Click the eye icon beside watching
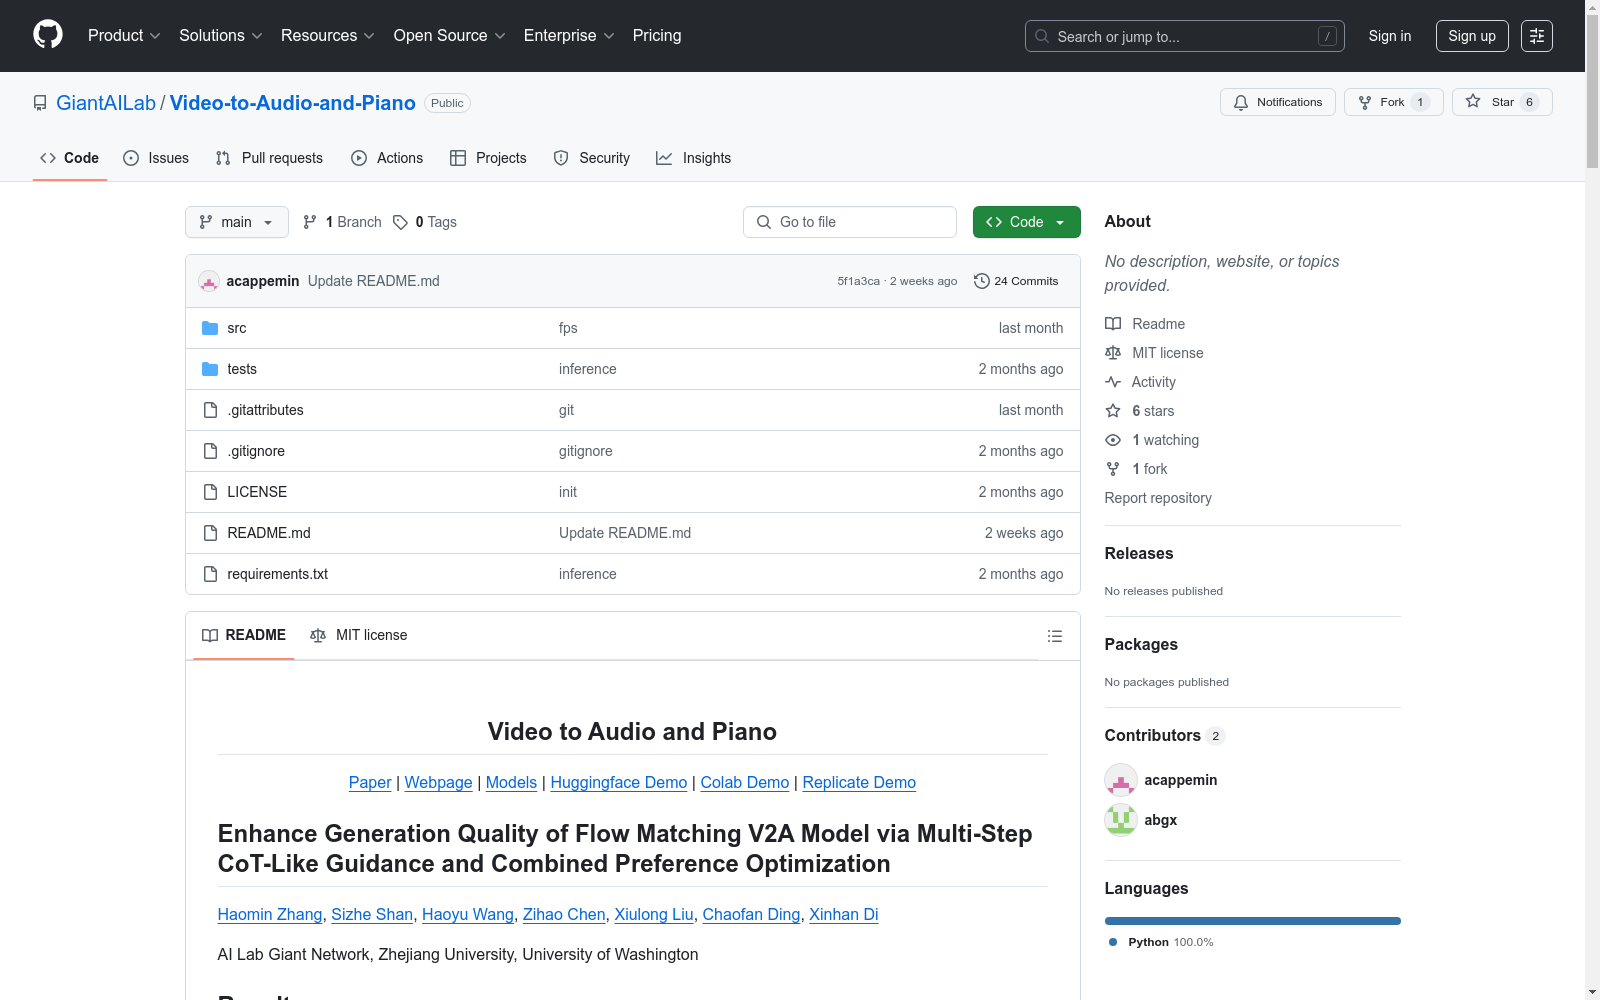Image resolution: width=1600 pixels, height=1000 pixels. tap(1113, 440)
